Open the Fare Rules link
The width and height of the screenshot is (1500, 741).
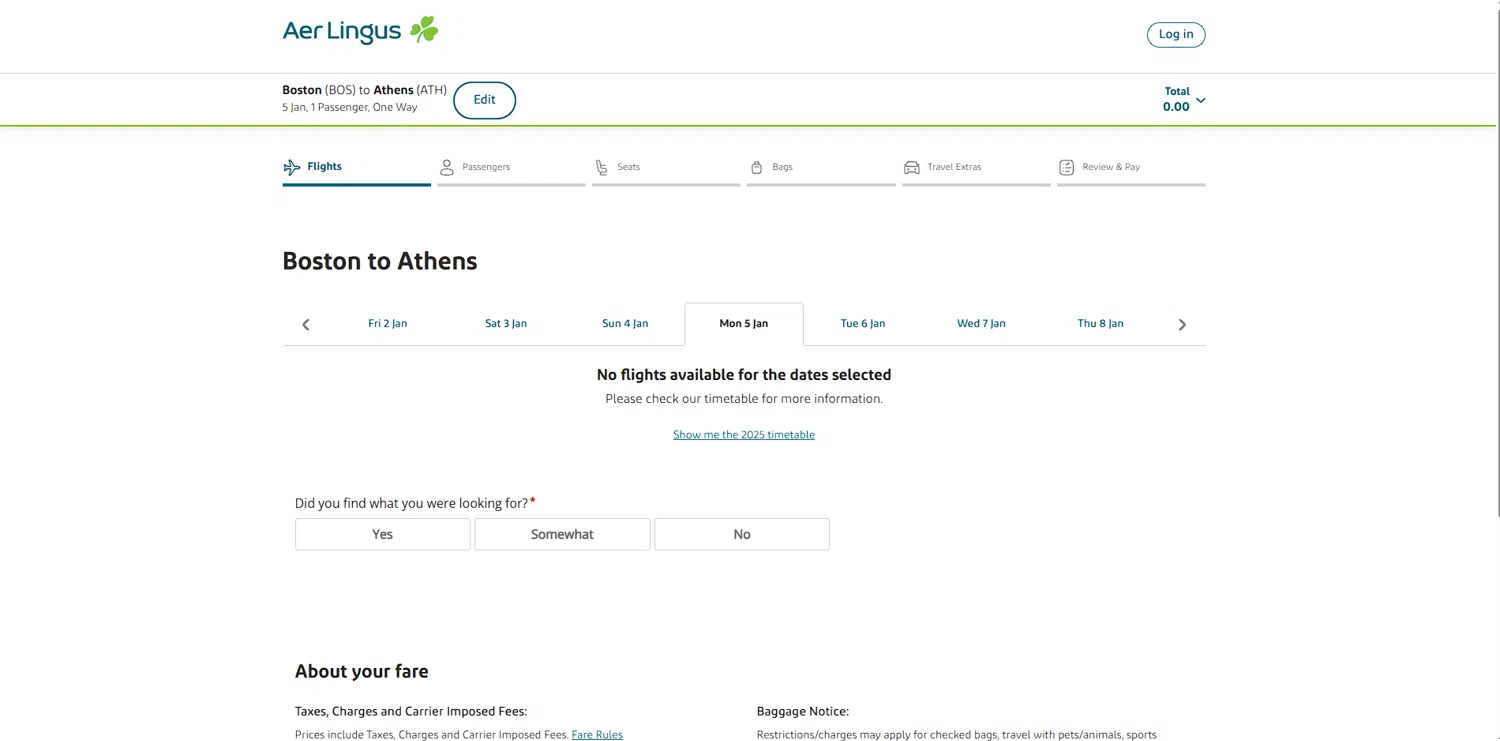(597, 735)
